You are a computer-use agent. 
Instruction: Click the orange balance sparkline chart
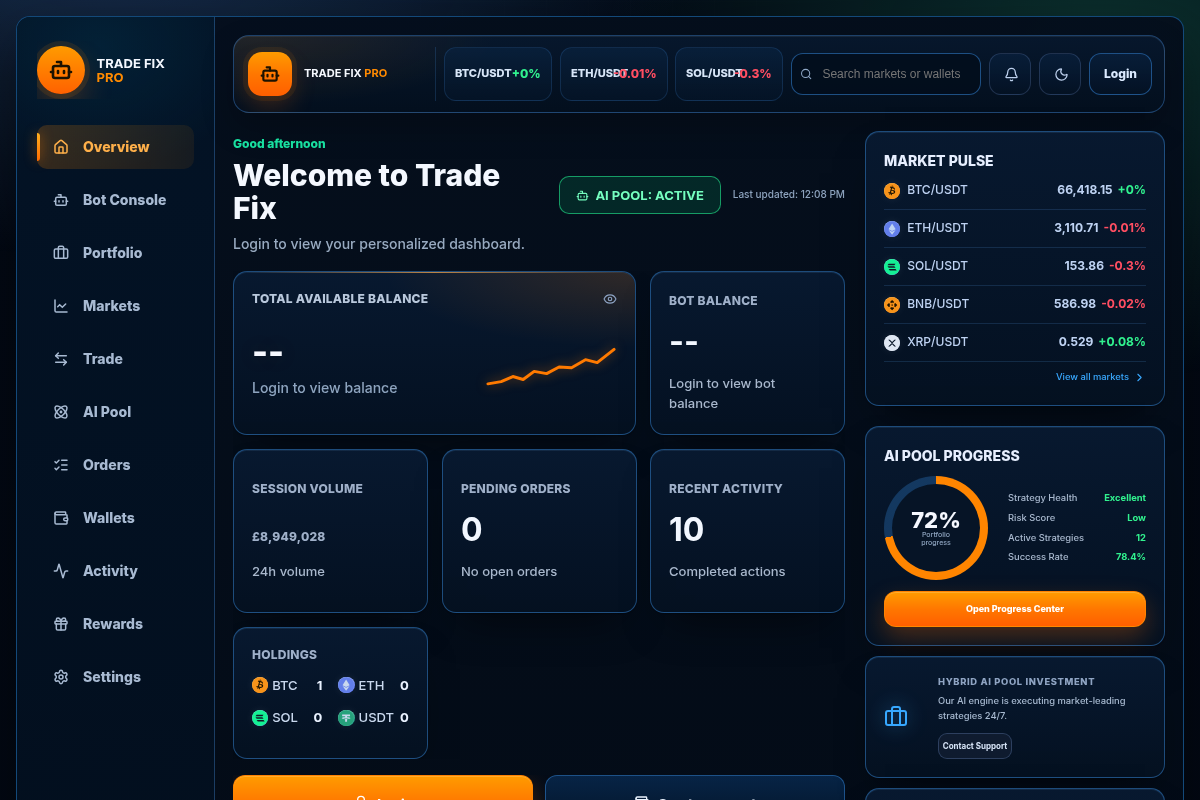coord(551,367)
